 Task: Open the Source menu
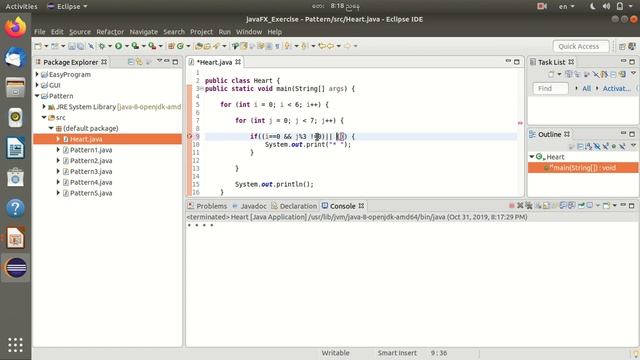[80, 32]
